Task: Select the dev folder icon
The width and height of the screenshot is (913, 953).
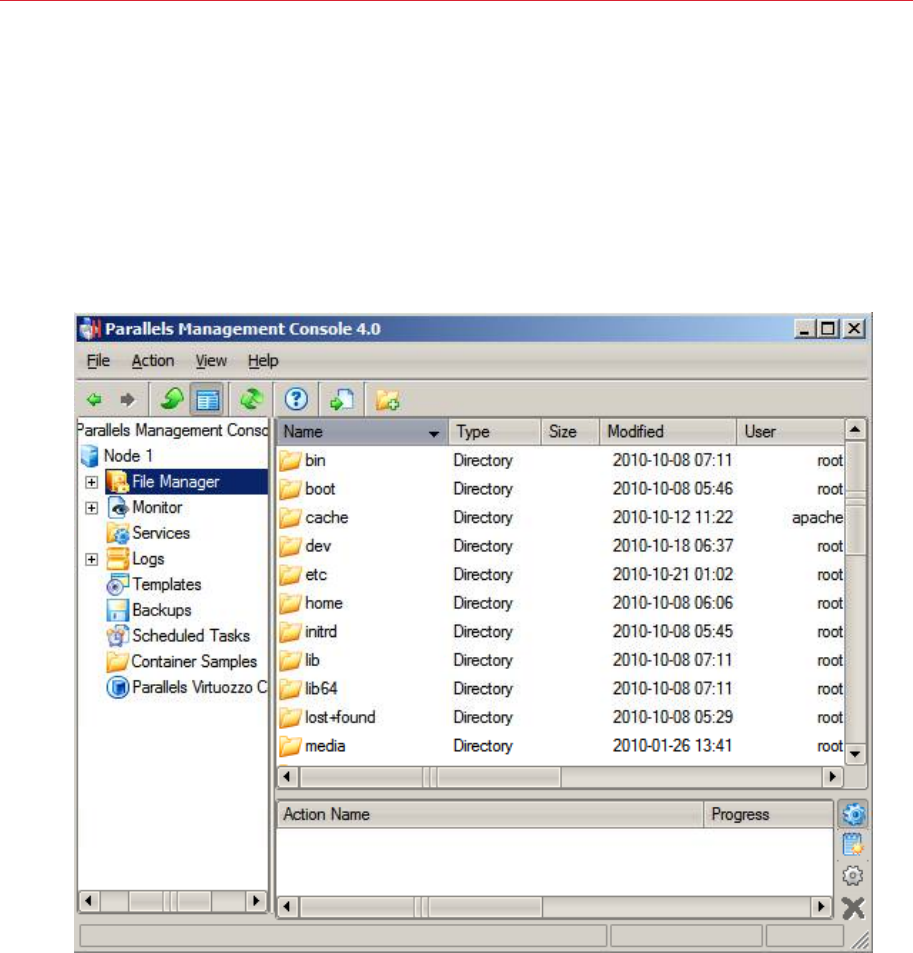Action: point(290,546)
